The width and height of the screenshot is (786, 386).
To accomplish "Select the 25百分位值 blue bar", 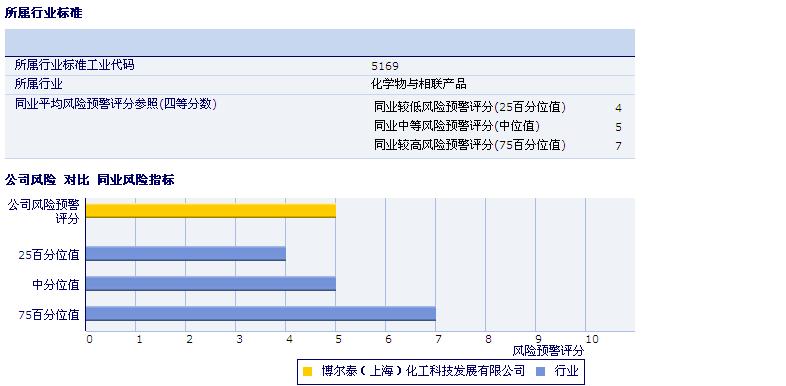I will coord(185,254).
